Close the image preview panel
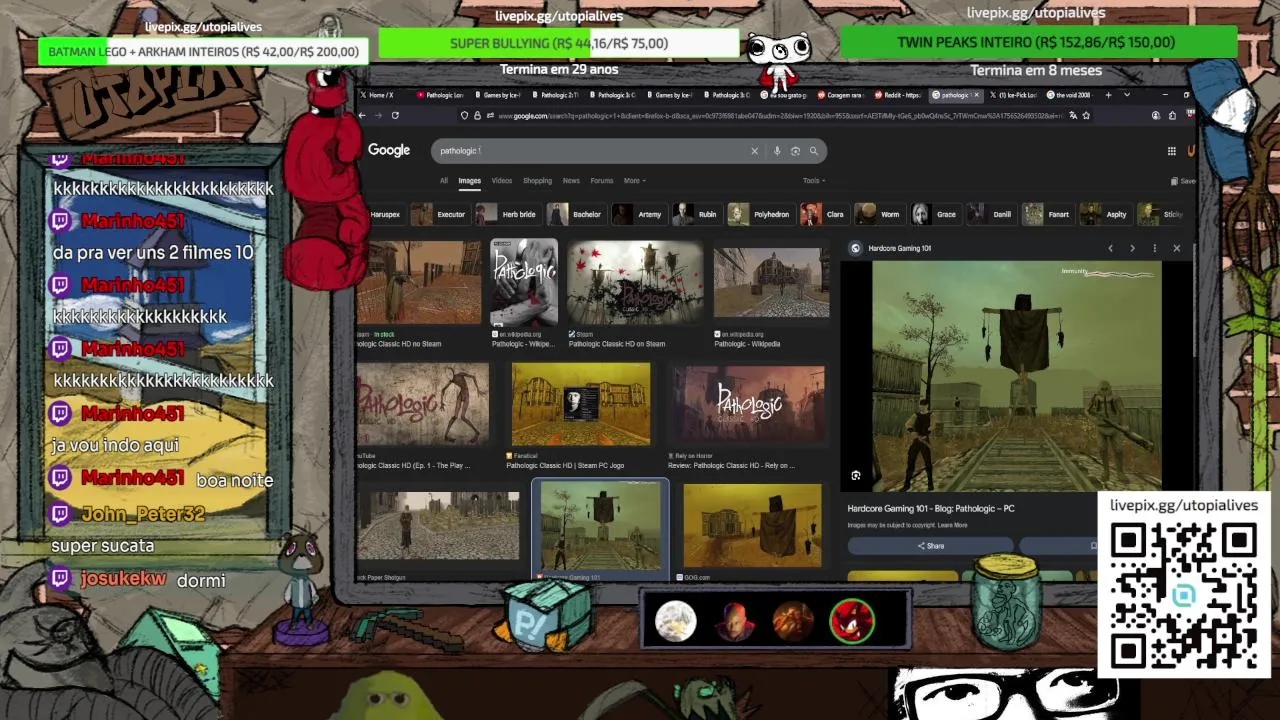The height and width of the screenshot is (720, 1280). (1176, 248)
